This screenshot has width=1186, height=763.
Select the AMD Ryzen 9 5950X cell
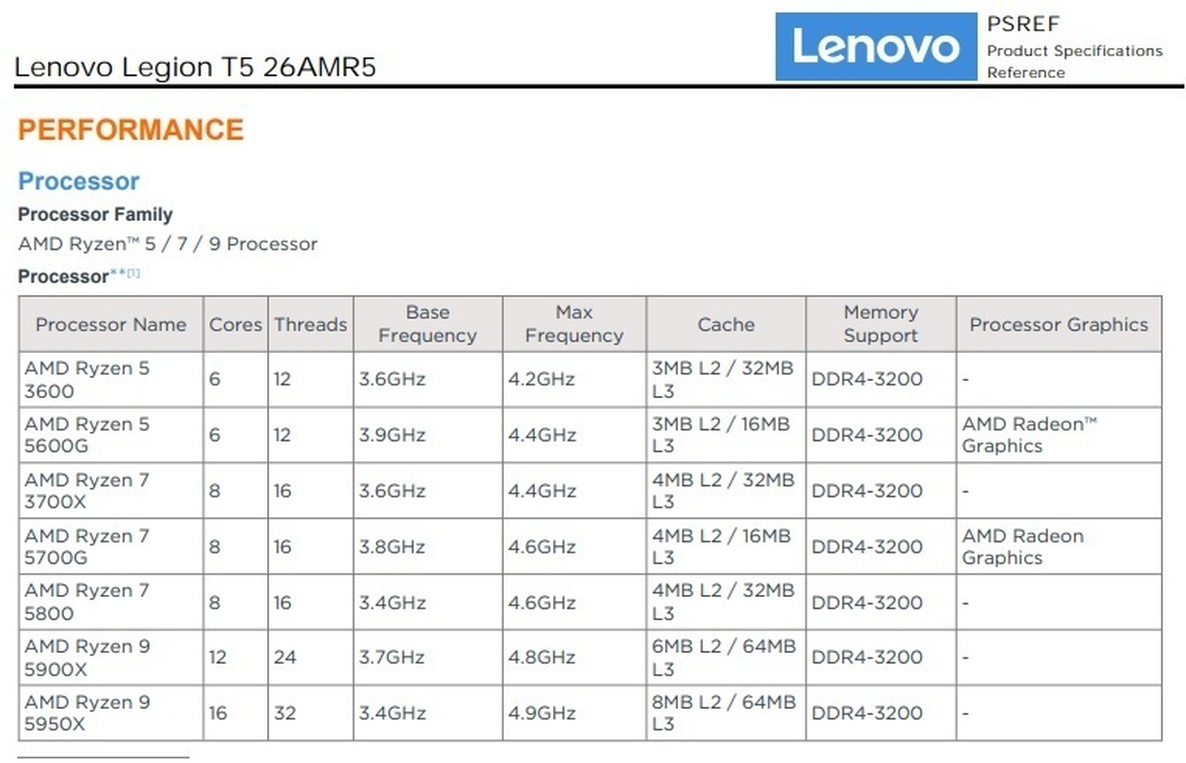pos(87,713)
